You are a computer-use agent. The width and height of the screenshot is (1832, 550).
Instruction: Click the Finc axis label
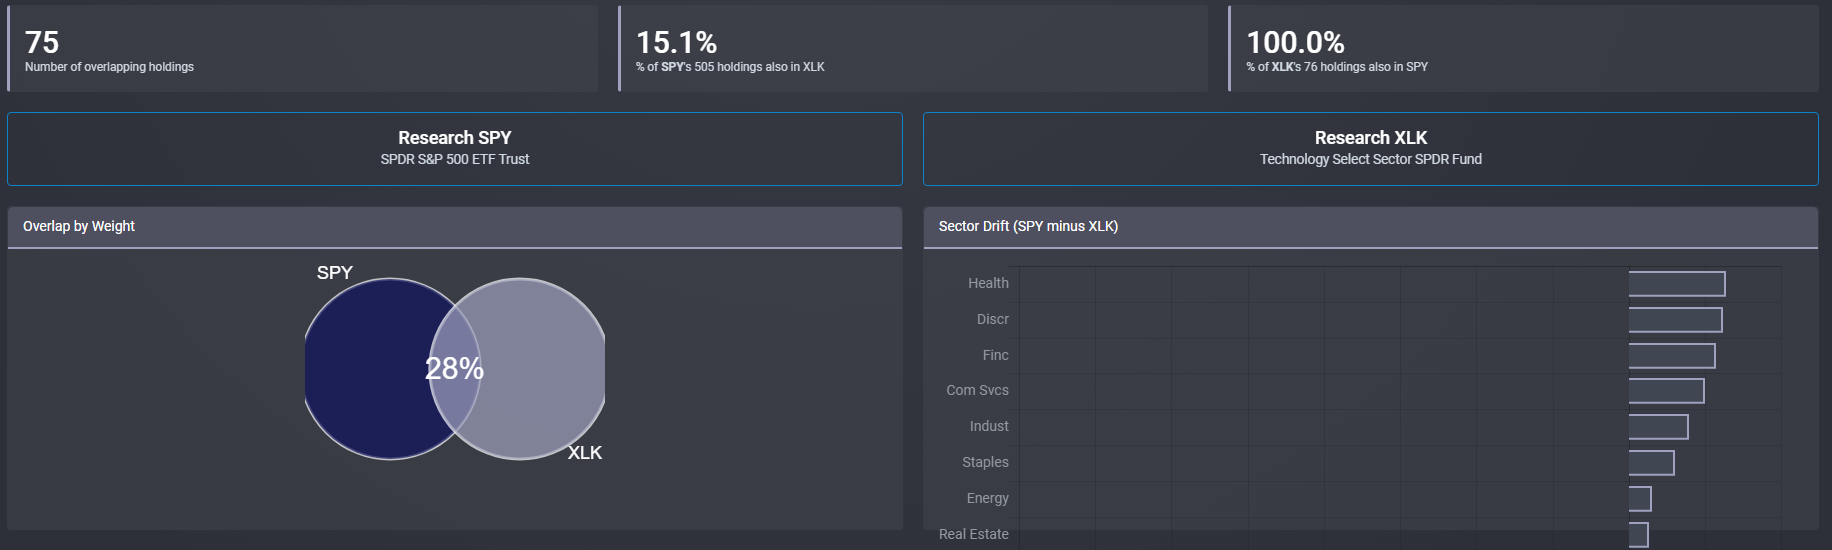tap(995, 355)
